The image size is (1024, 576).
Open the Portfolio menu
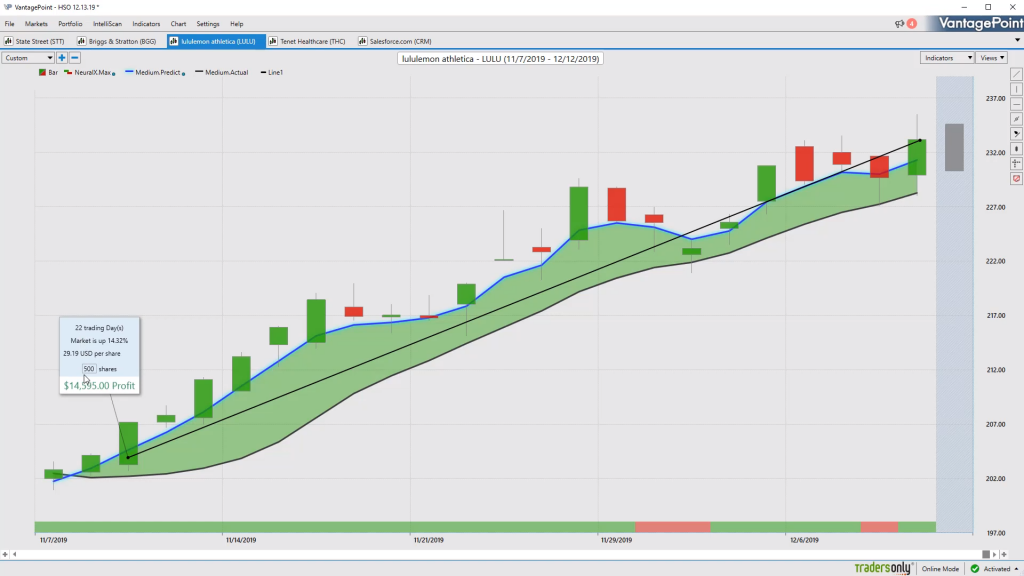coord(70,24)
